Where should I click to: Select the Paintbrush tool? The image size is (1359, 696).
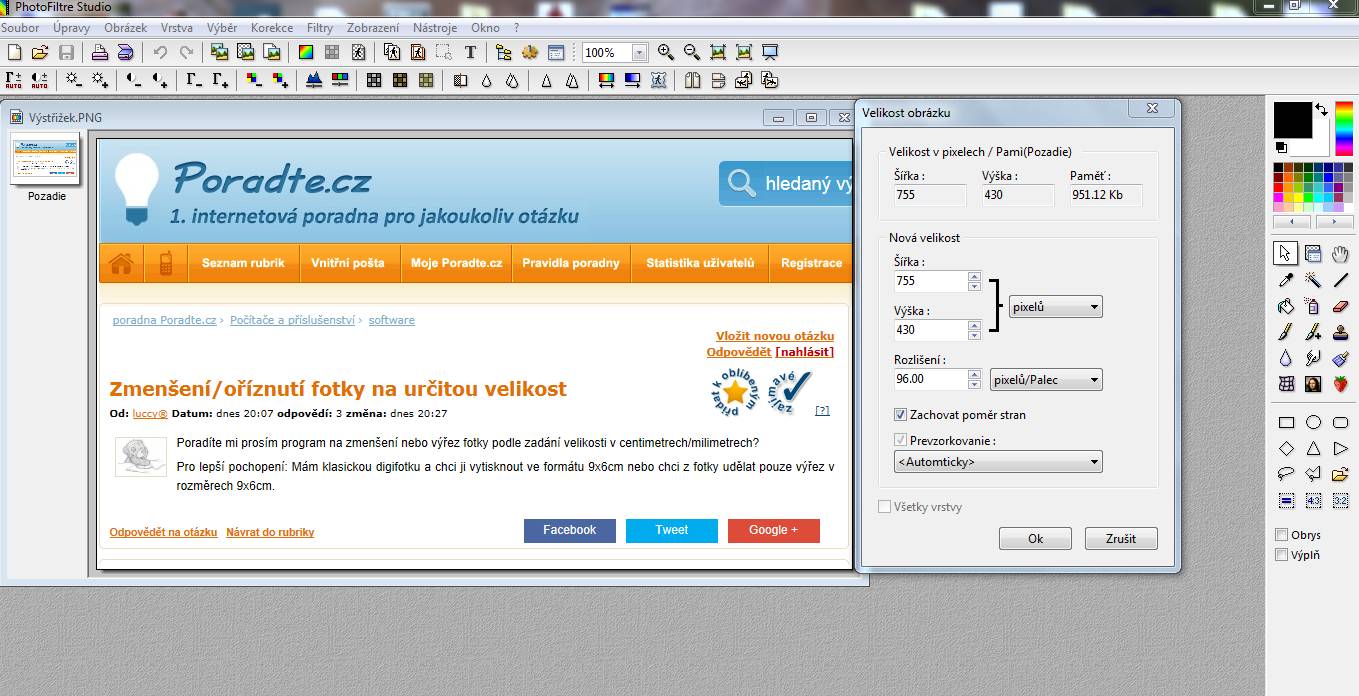tap(1286, 332)
